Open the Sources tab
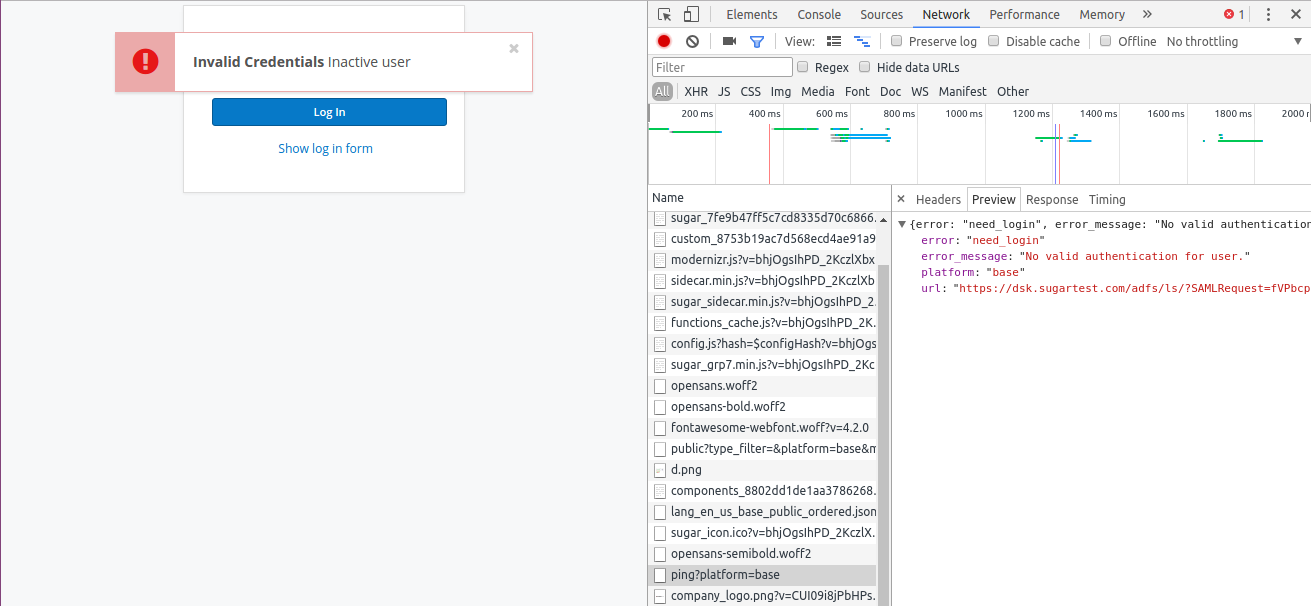 pos(882,14)
